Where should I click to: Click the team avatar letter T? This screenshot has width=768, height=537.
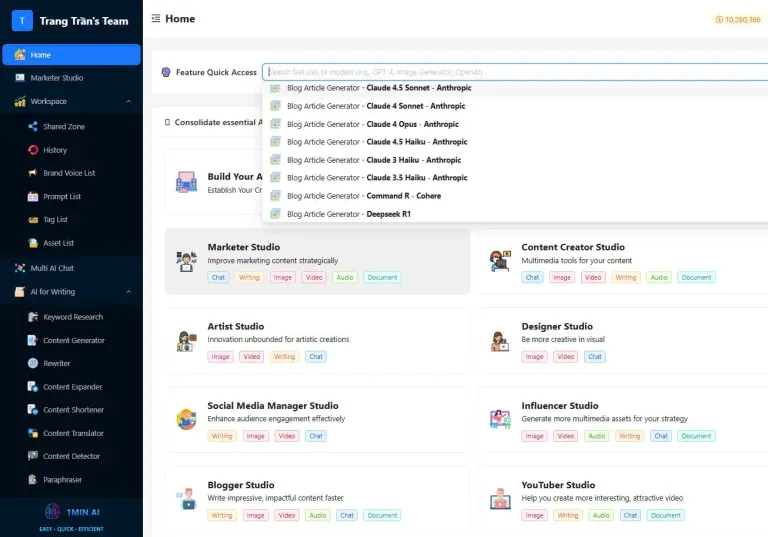click(x=22, y=21)
